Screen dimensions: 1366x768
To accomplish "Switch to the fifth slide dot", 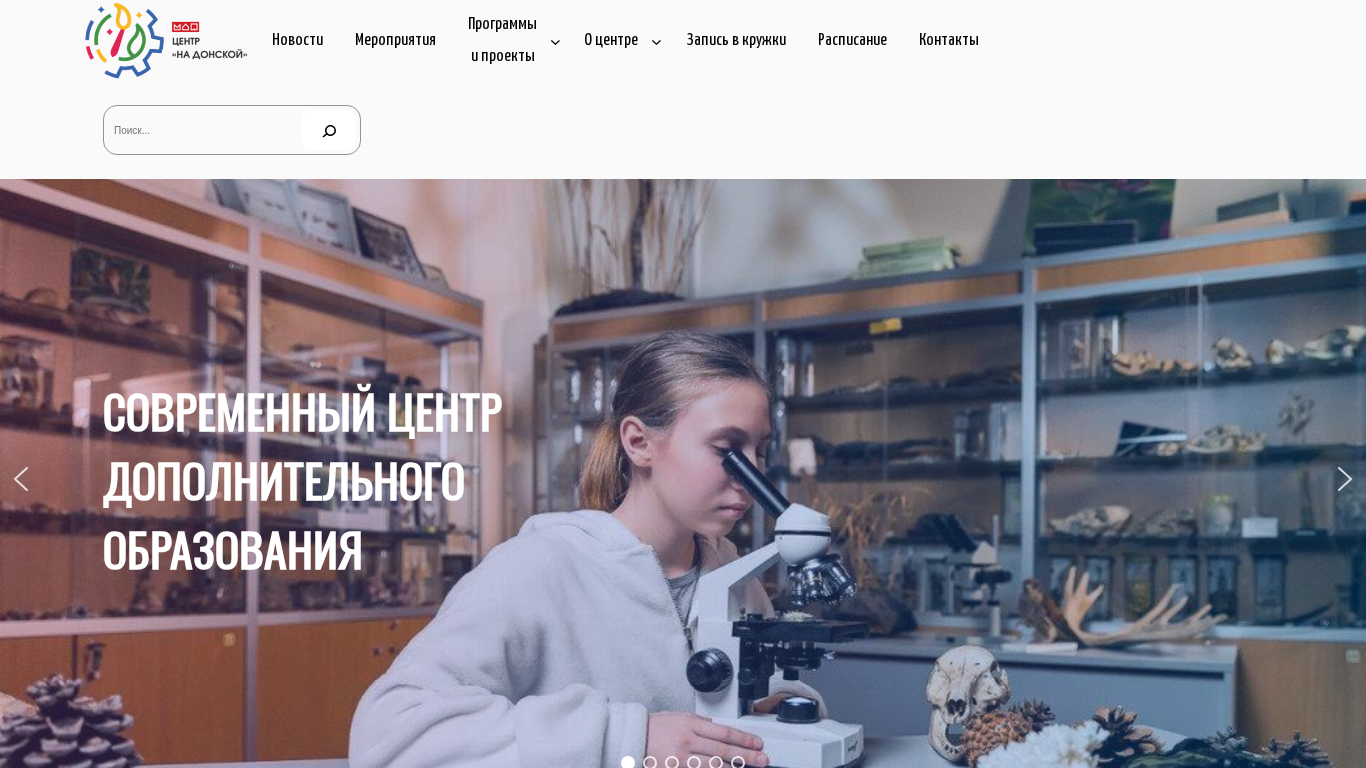I will [716, 762].
